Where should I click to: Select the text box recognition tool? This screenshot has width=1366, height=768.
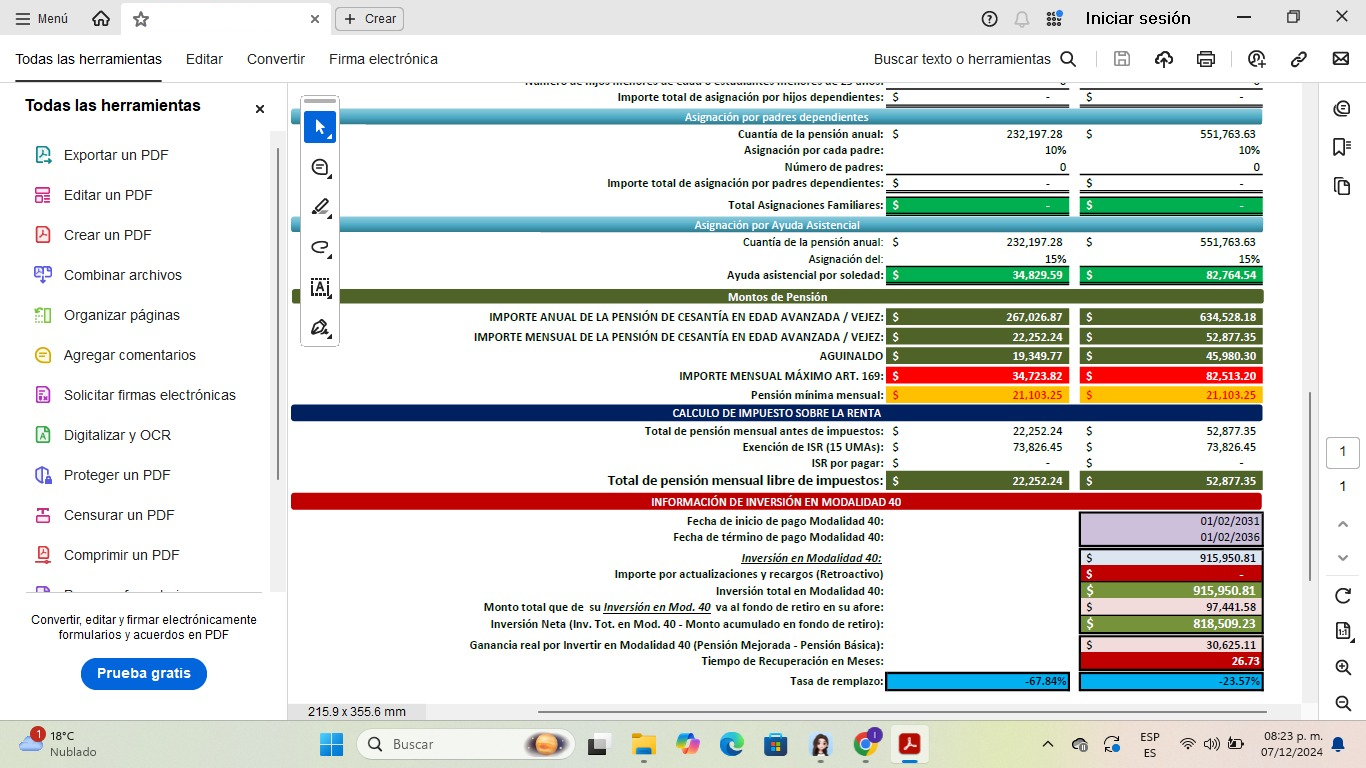[320, 288]
